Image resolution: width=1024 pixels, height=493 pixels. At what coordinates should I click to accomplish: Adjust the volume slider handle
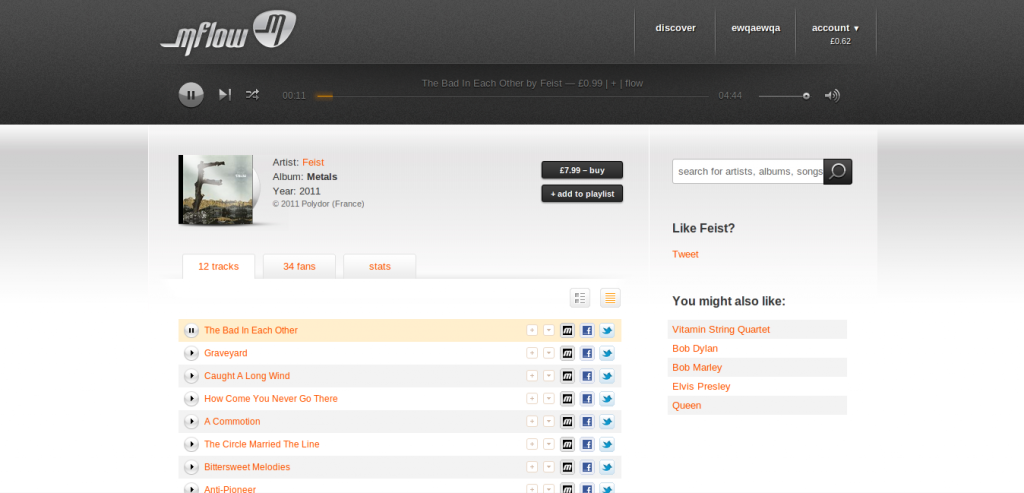pyautogui.click(x=807, y=96)
